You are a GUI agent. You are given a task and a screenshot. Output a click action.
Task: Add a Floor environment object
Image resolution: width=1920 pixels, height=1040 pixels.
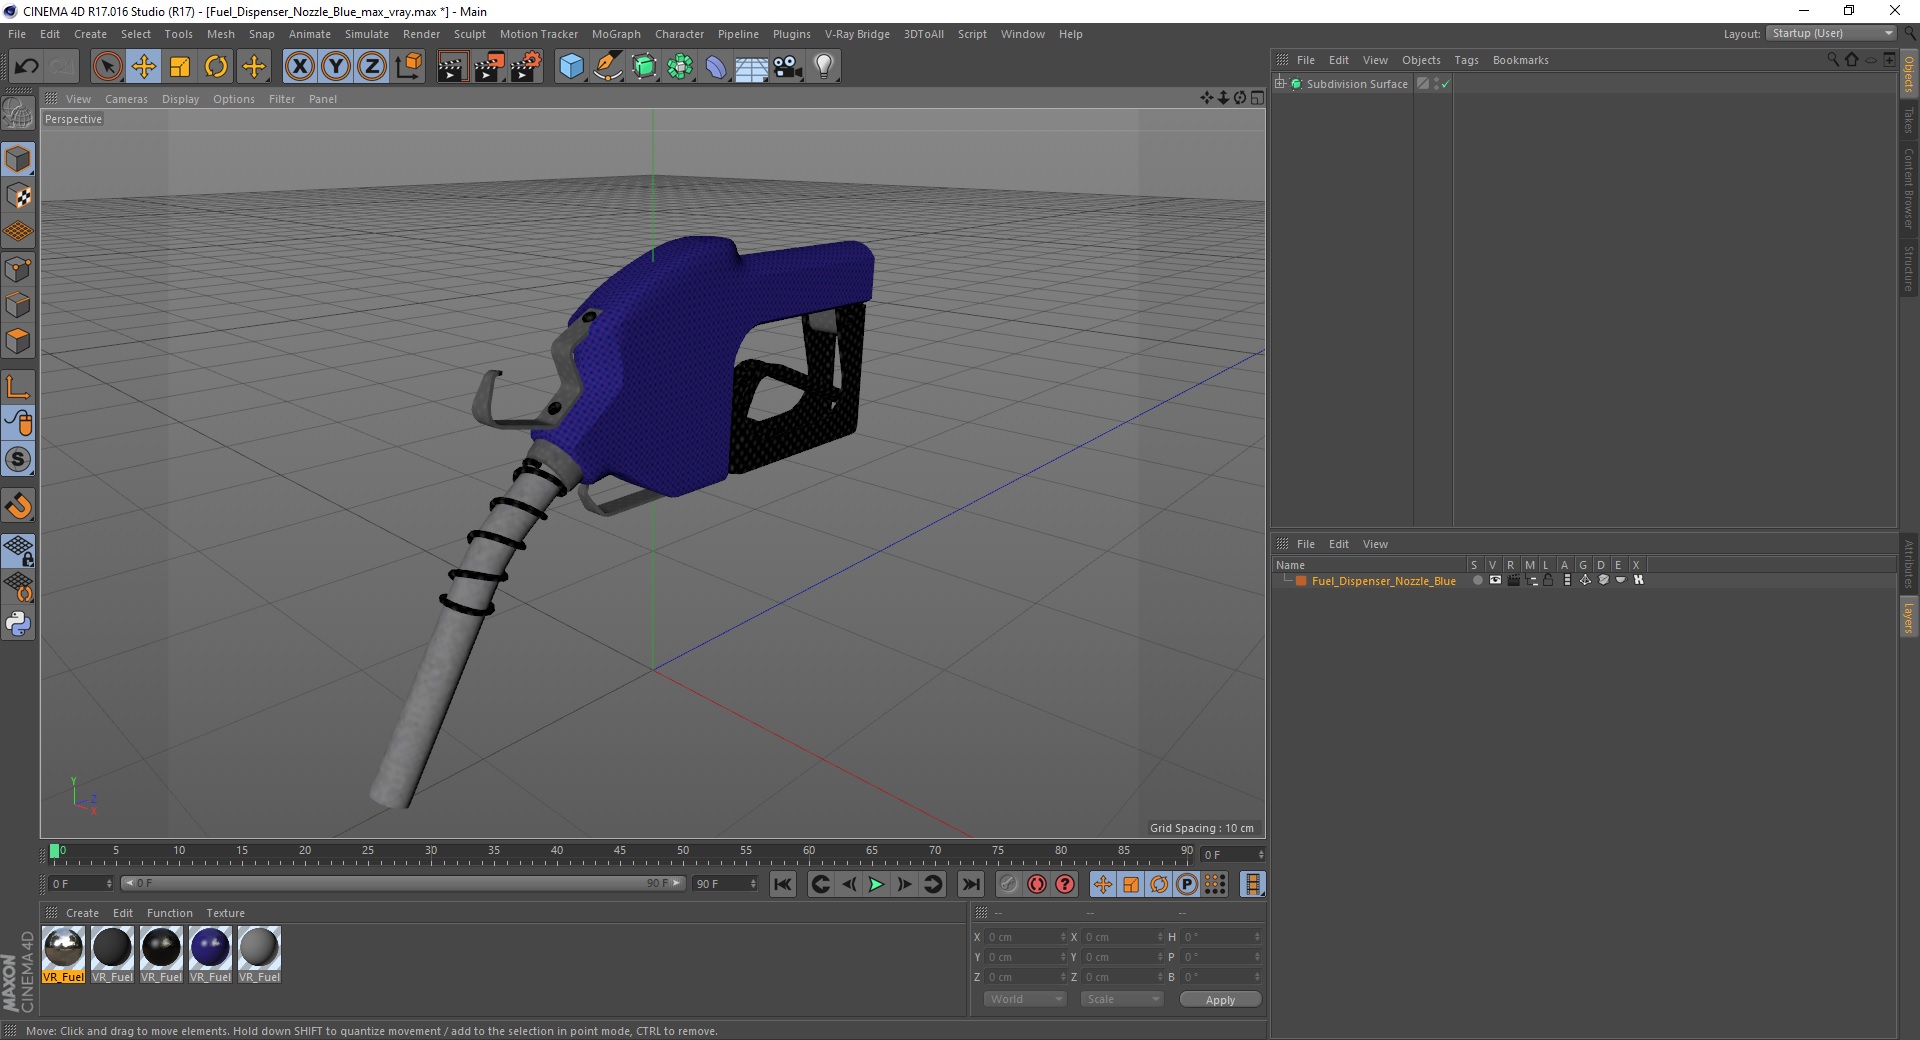752,67
